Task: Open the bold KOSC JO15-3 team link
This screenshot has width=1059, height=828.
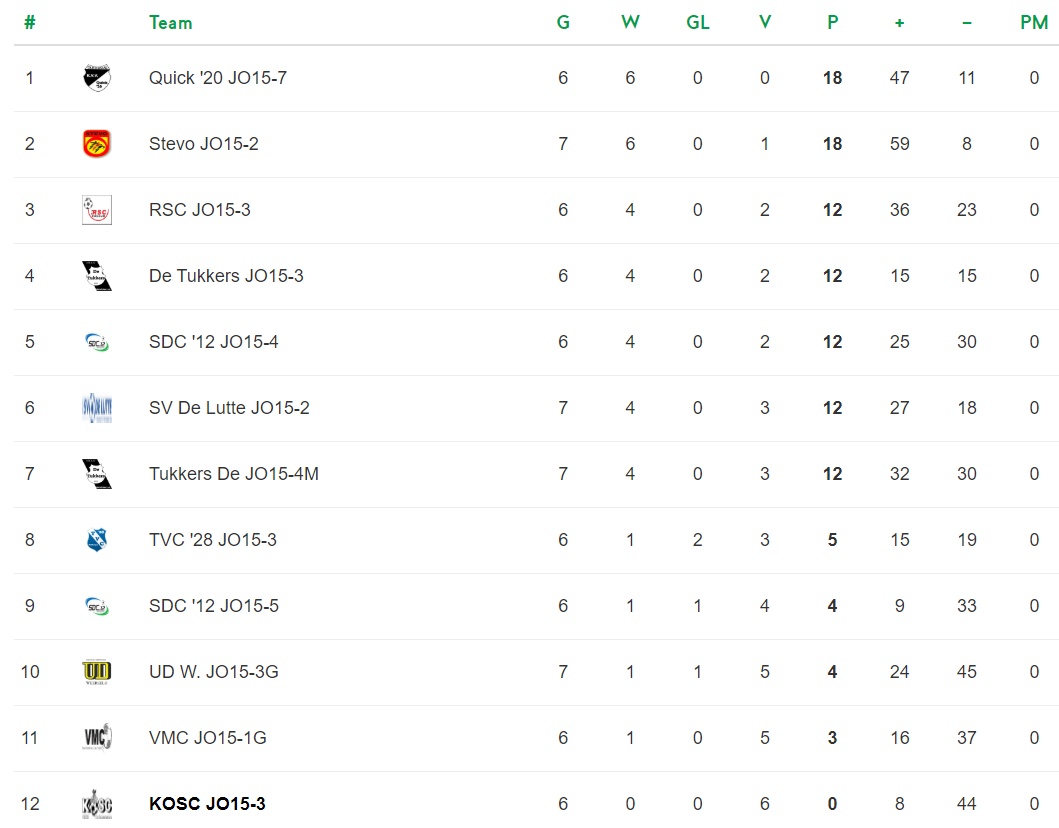Action: (x=207, y=804)
